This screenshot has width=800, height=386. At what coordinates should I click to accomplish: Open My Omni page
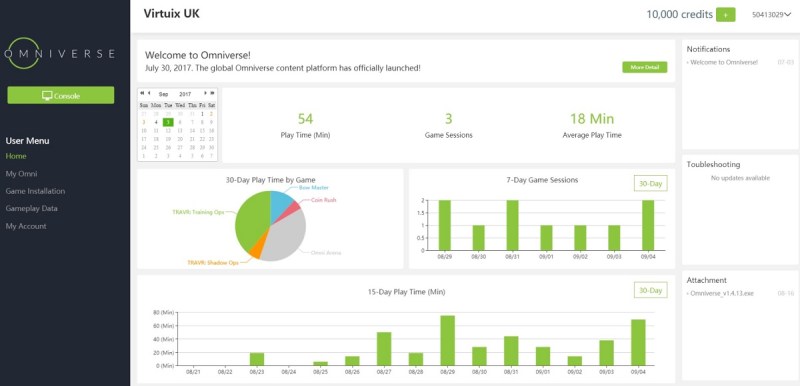[x=21, y=173]
